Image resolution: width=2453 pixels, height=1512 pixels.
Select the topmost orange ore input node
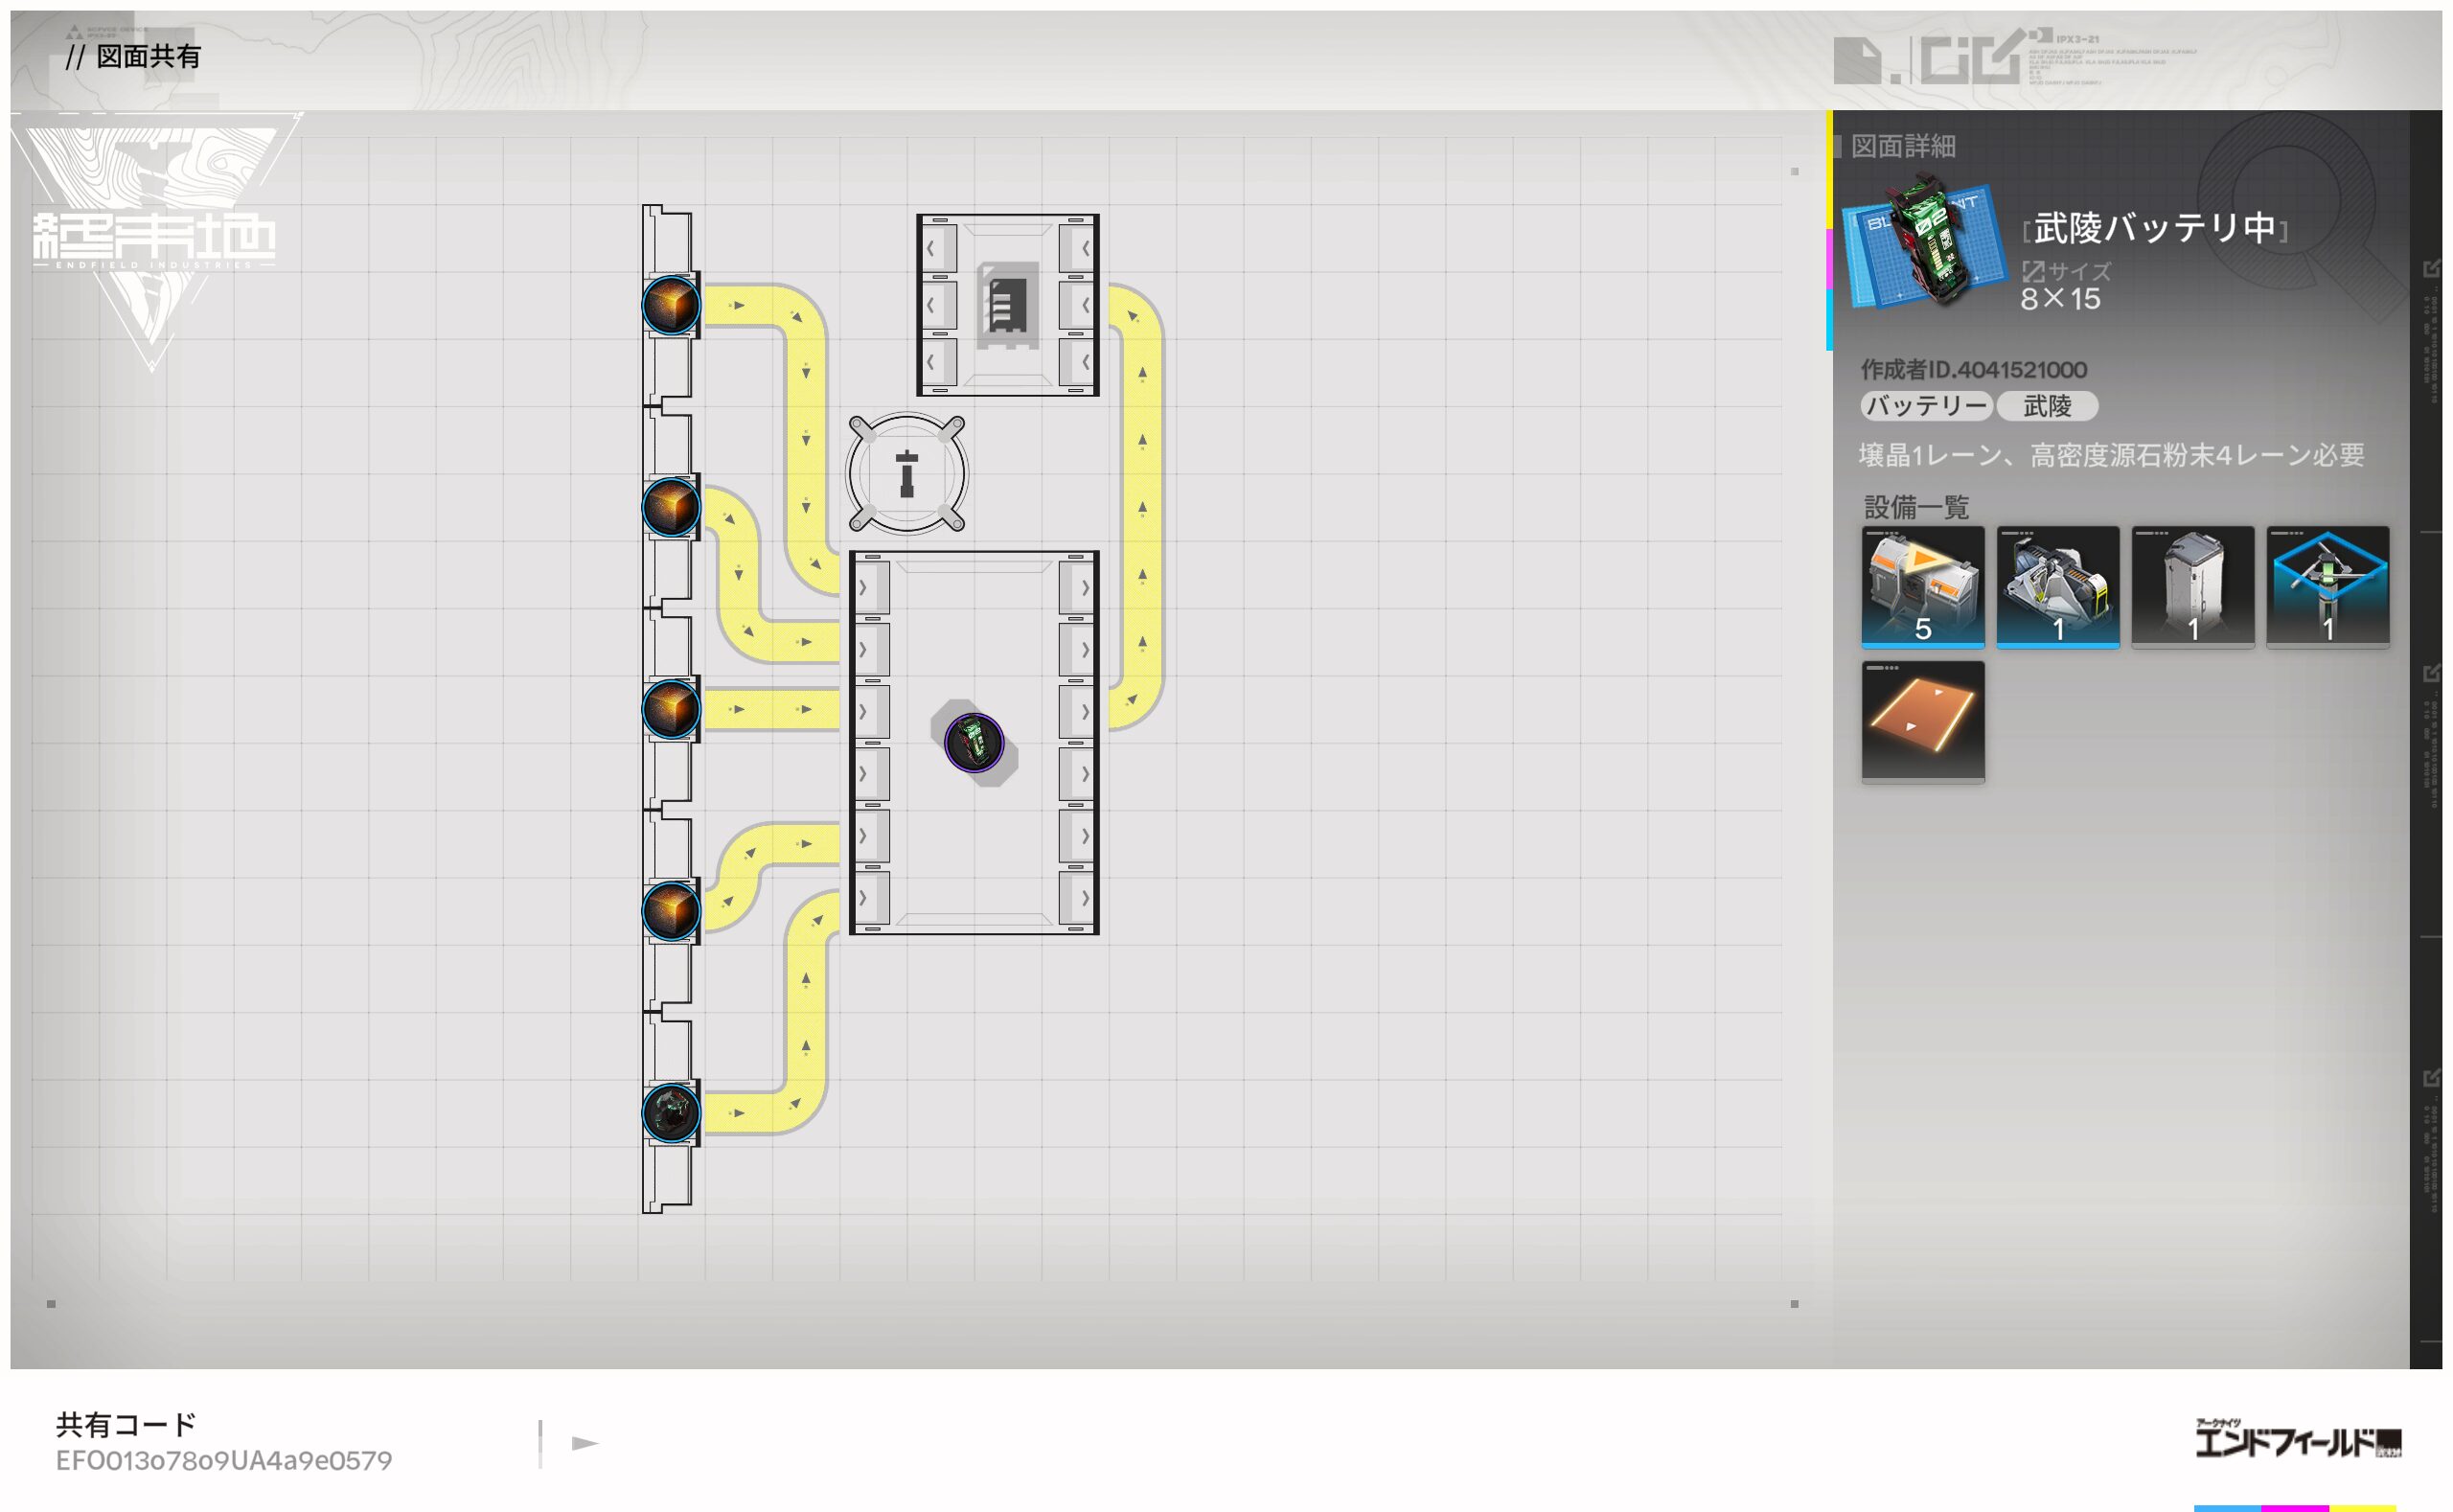(670, 305)
